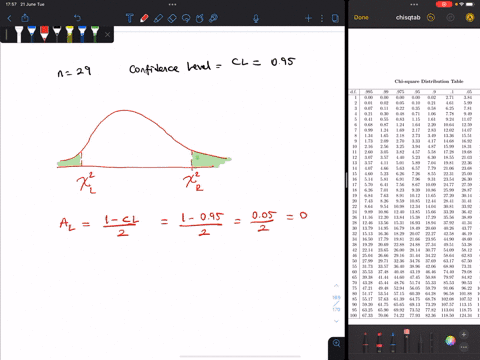Pick the blue markup pencil
The height and width of the screenshot is (360, 480).
393,343
